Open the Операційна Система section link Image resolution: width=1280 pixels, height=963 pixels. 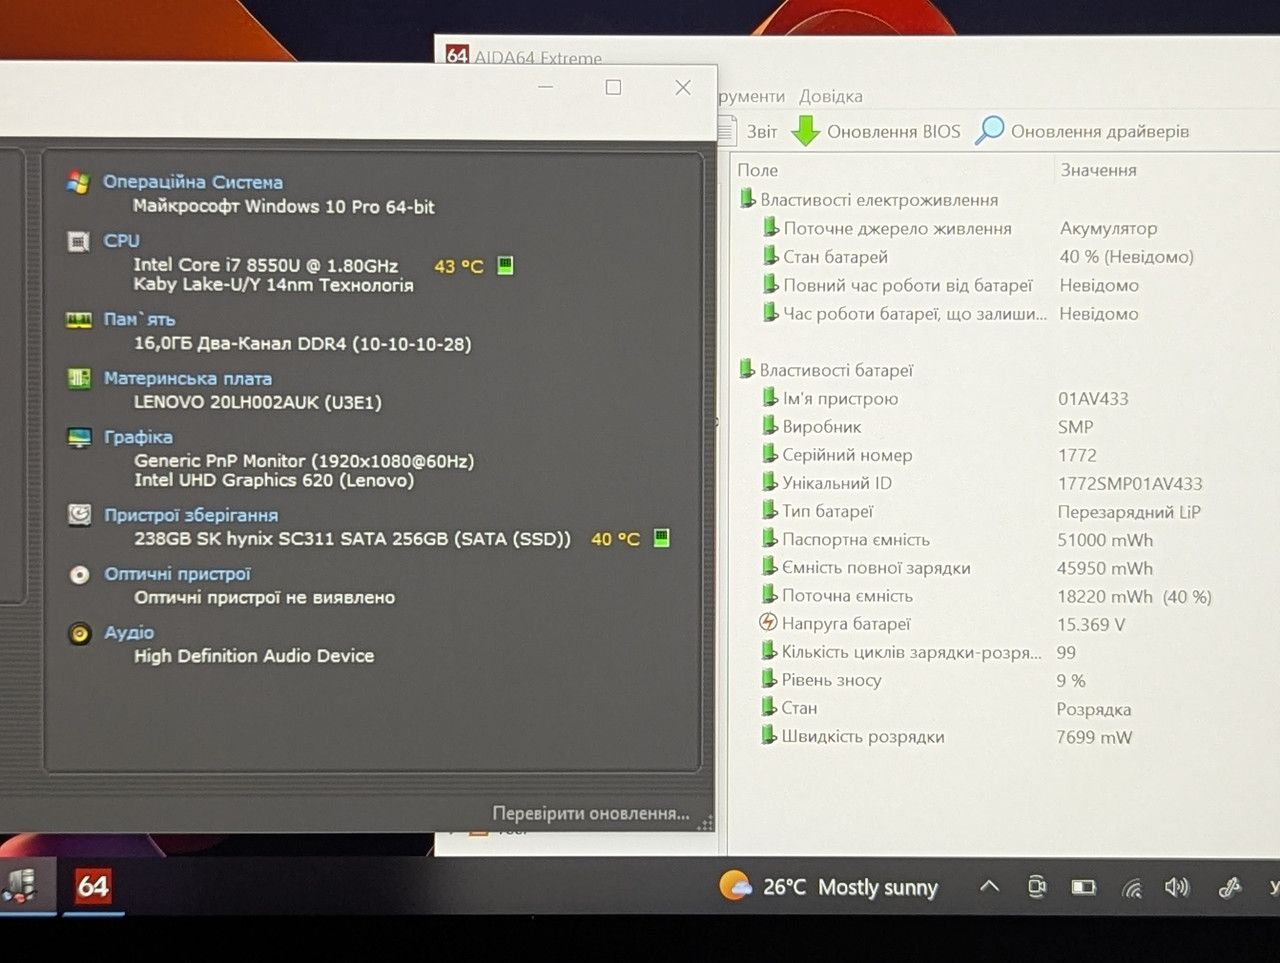coord(193,182)
